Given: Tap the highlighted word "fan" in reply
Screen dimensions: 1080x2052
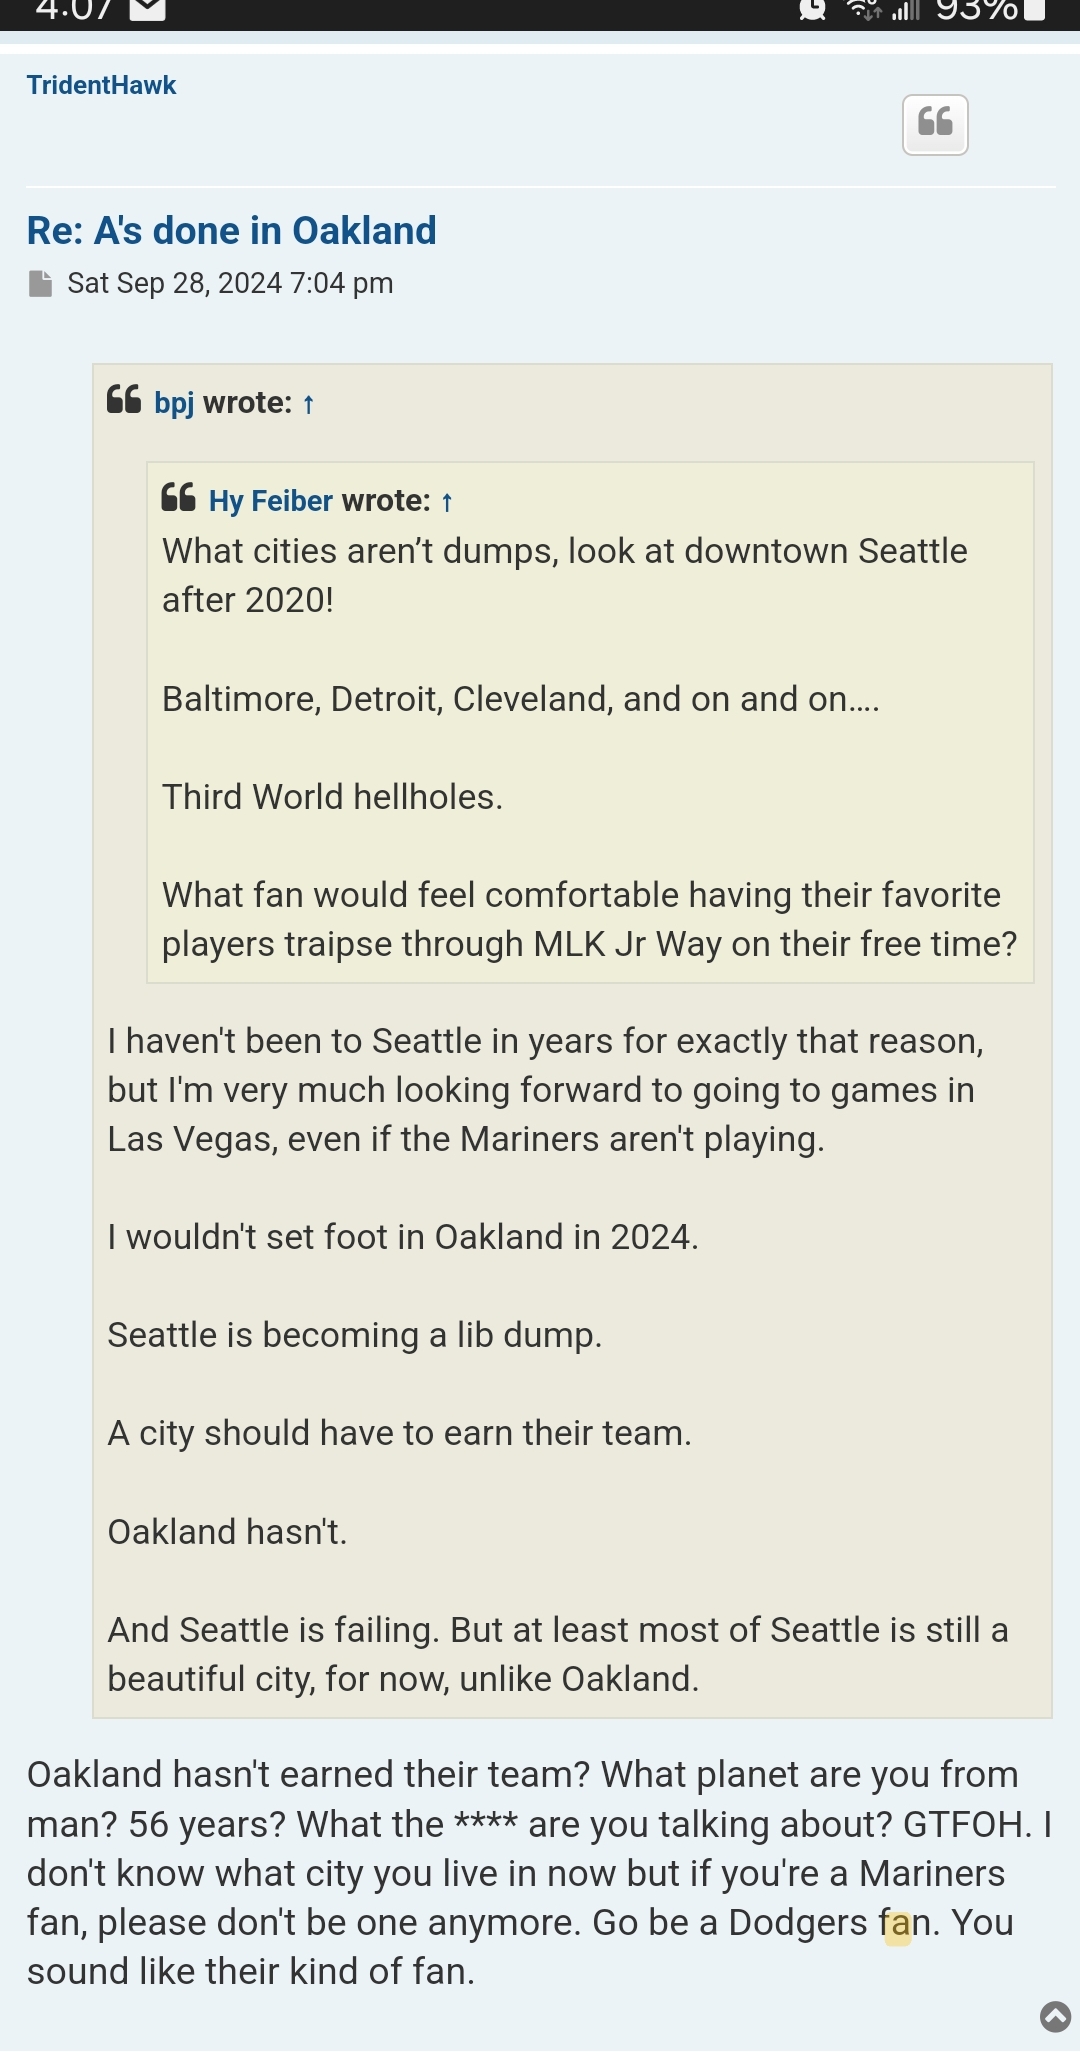Looking at the screenshot, I should (897, 1923).
